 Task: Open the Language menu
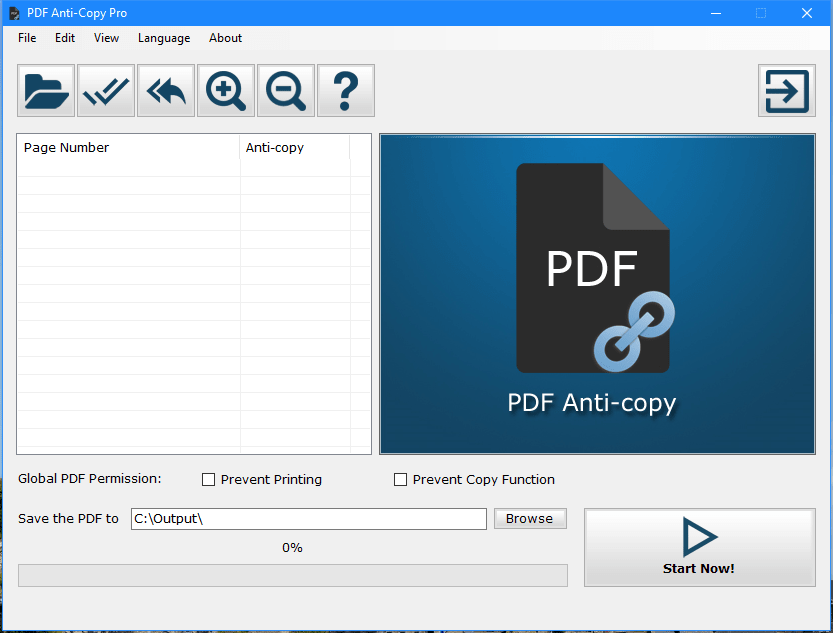tap(164, 38)
